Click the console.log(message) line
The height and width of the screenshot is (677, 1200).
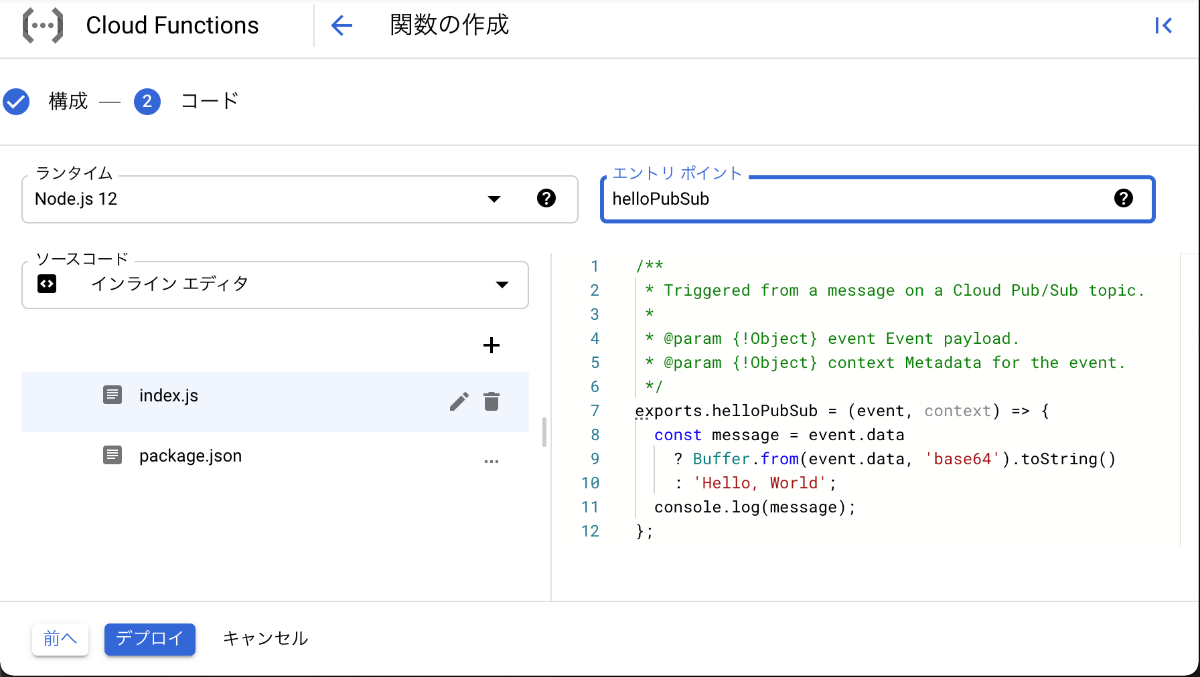click(x=756, y=507)
